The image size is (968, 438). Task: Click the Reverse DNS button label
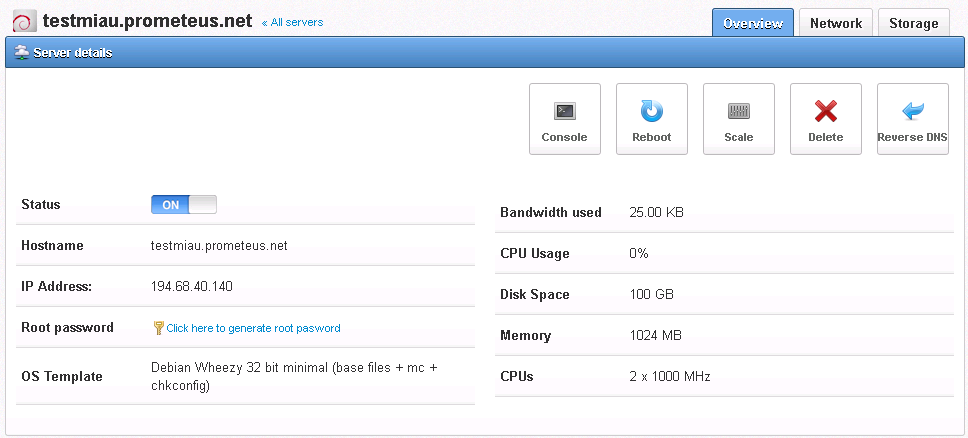click(912, 137)
